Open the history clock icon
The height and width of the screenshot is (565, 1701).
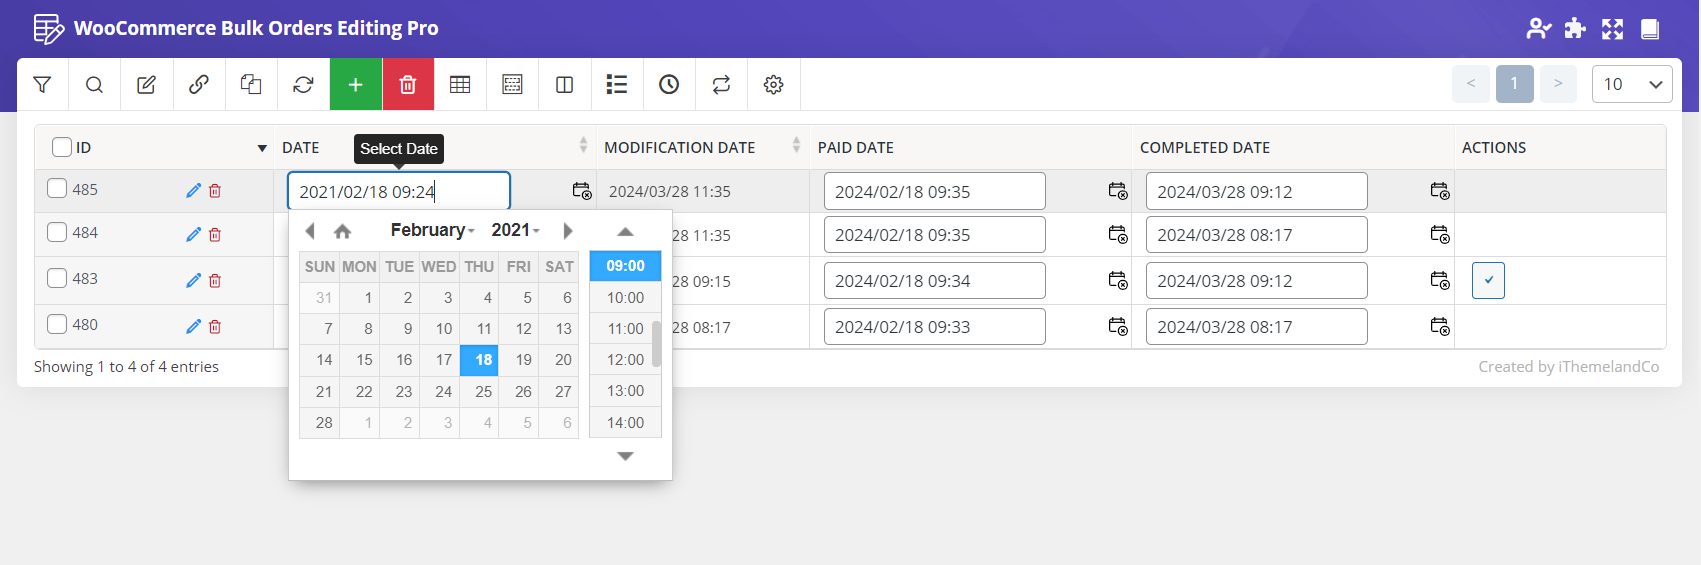(x=669, y=85)
